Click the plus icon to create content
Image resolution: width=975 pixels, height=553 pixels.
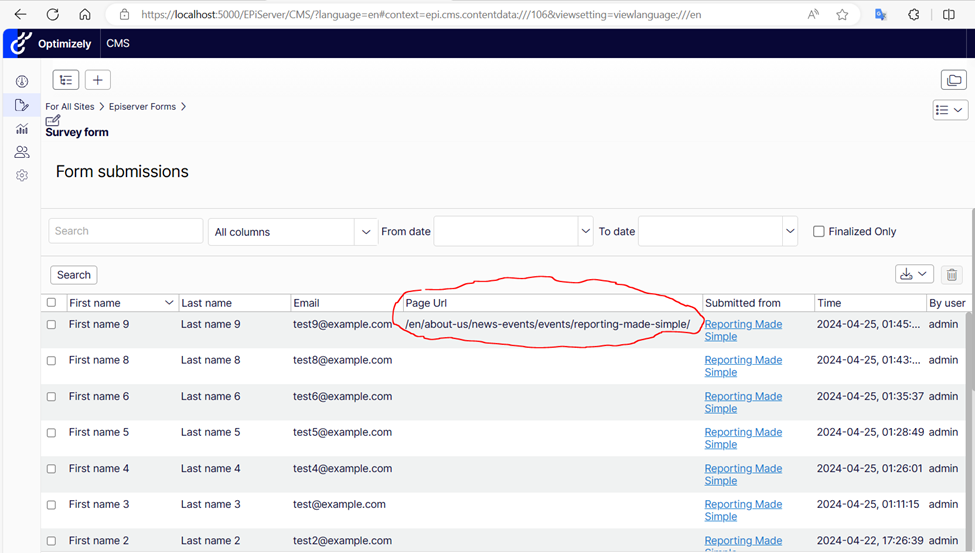(x=97, y=80)
